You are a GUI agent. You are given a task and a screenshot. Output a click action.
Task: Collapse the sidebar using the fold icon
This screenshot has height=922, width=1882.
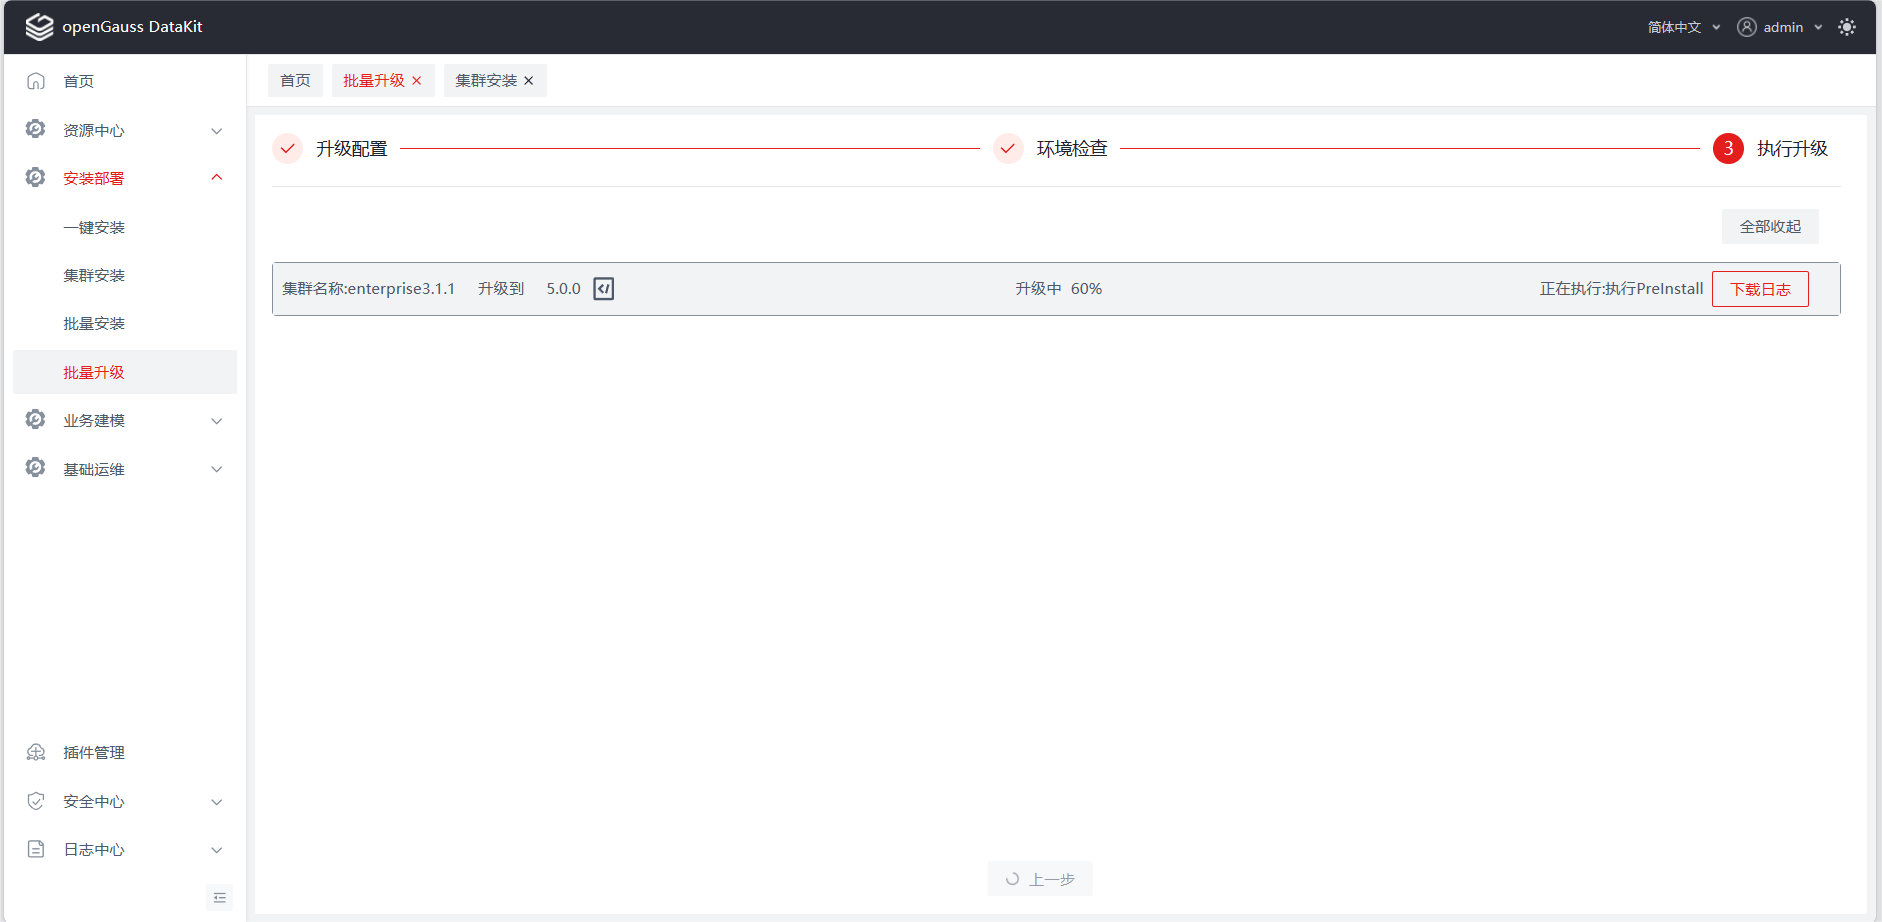pos(220,898)
